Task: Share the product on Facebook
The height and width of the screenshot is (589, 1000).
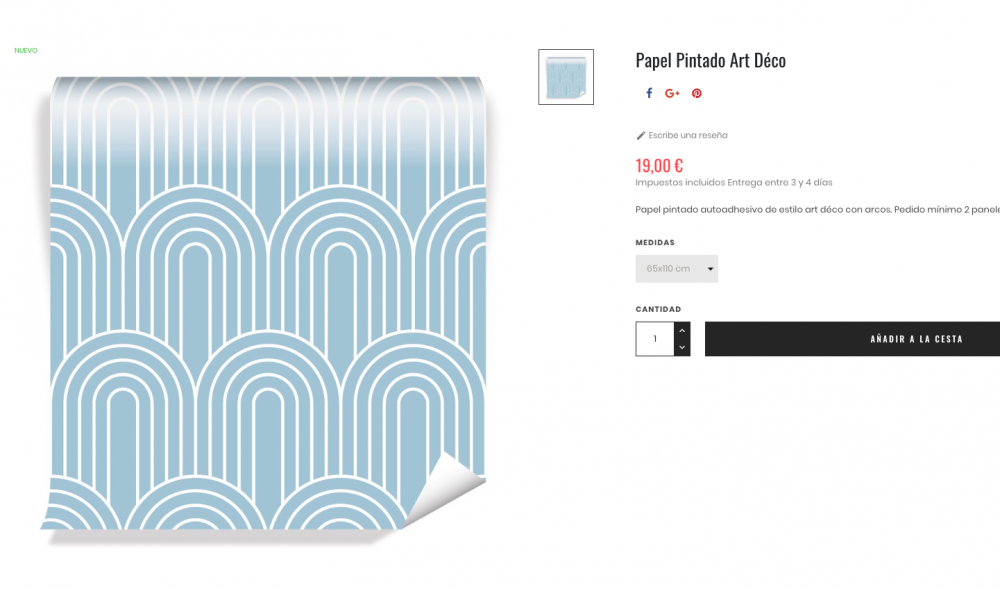Action: tap(649, 93)
